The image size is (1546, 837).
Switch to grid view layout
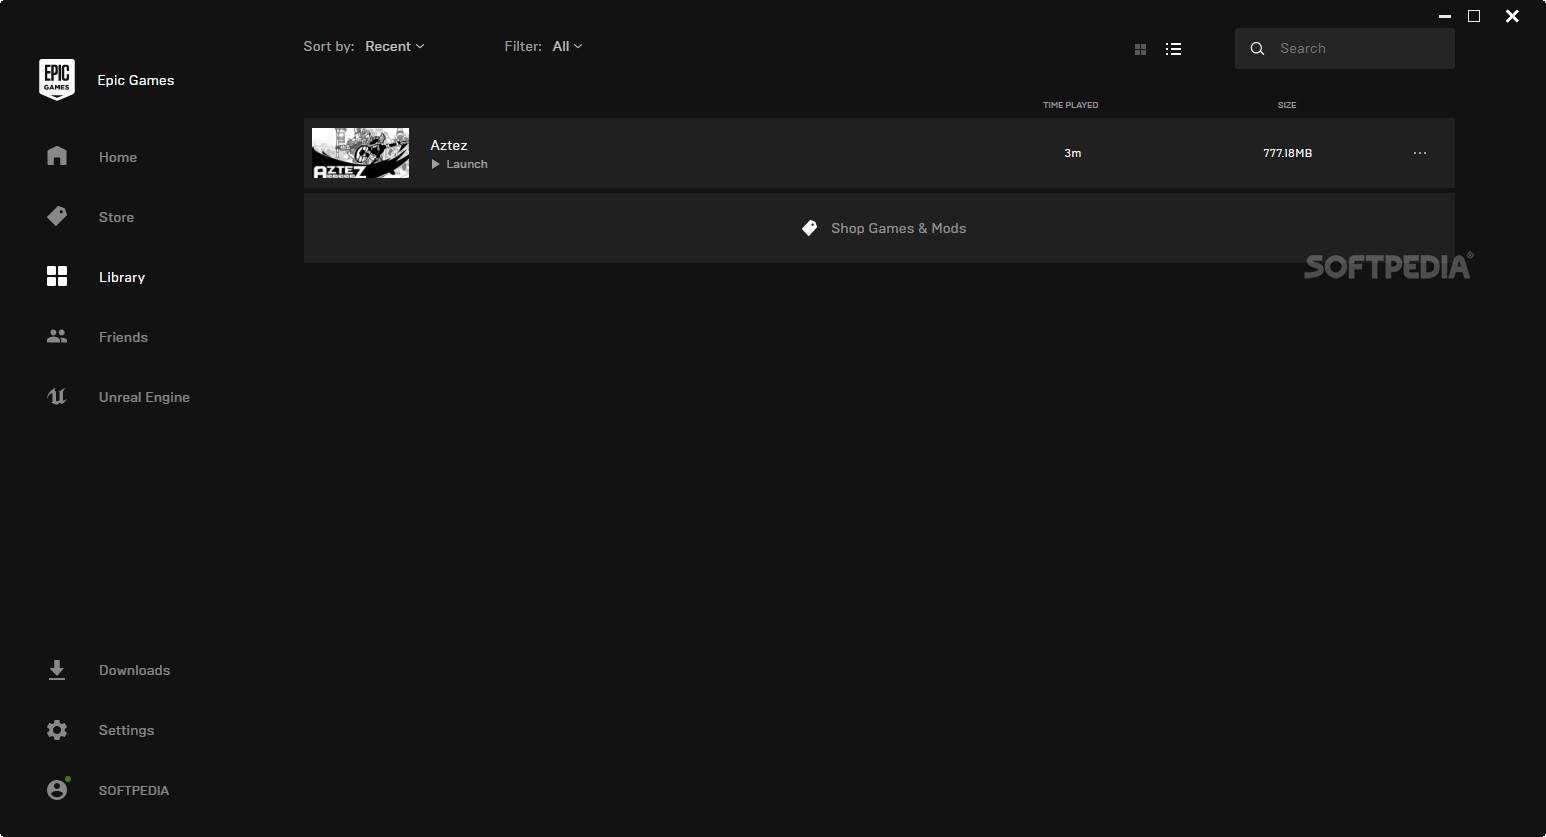tap(1140, 49)
